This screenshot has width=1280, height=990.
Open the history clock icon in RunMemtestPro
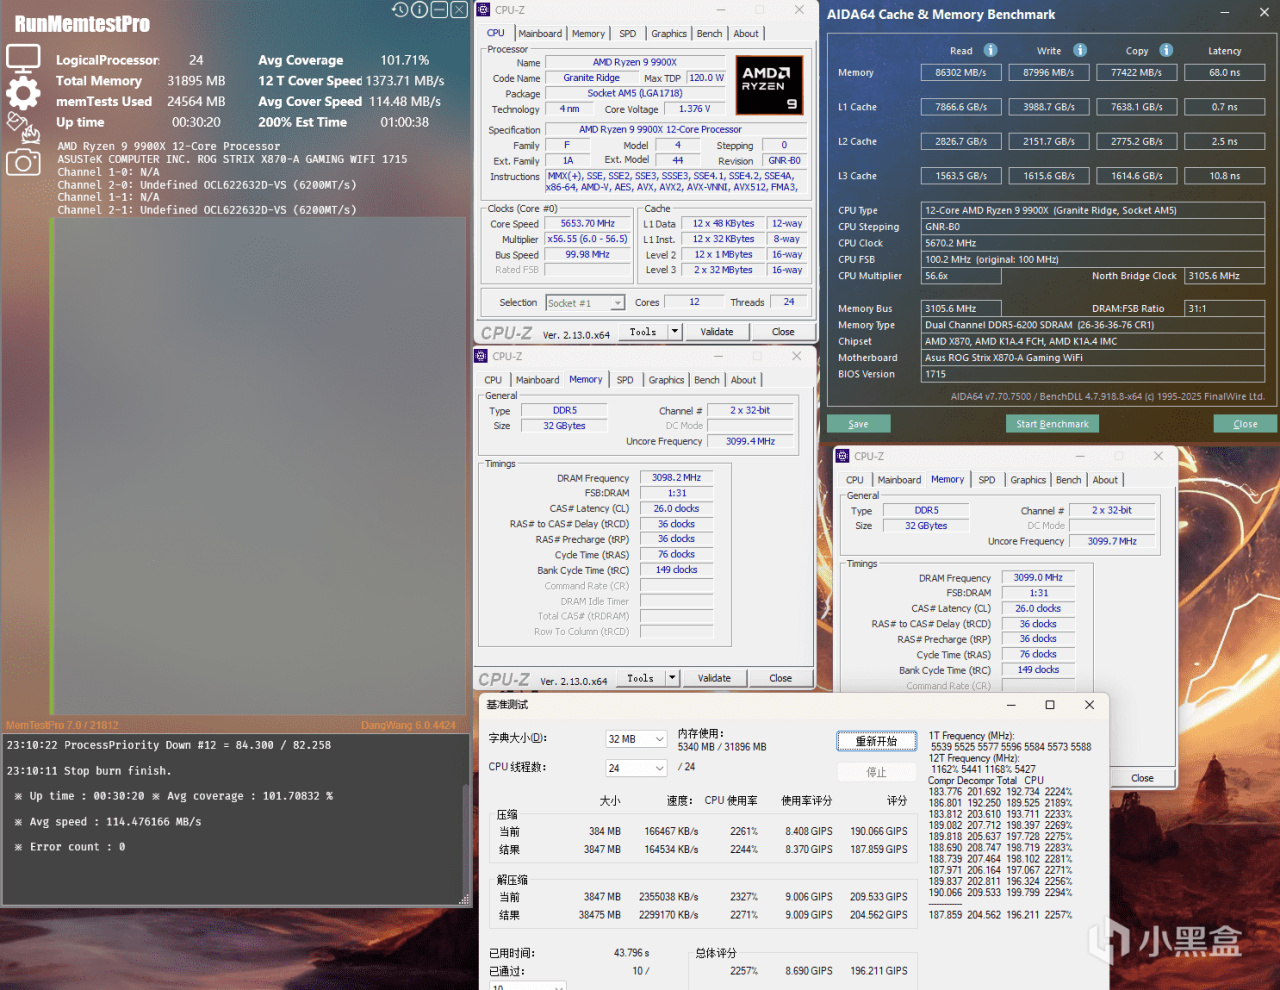tap(400, 10)
